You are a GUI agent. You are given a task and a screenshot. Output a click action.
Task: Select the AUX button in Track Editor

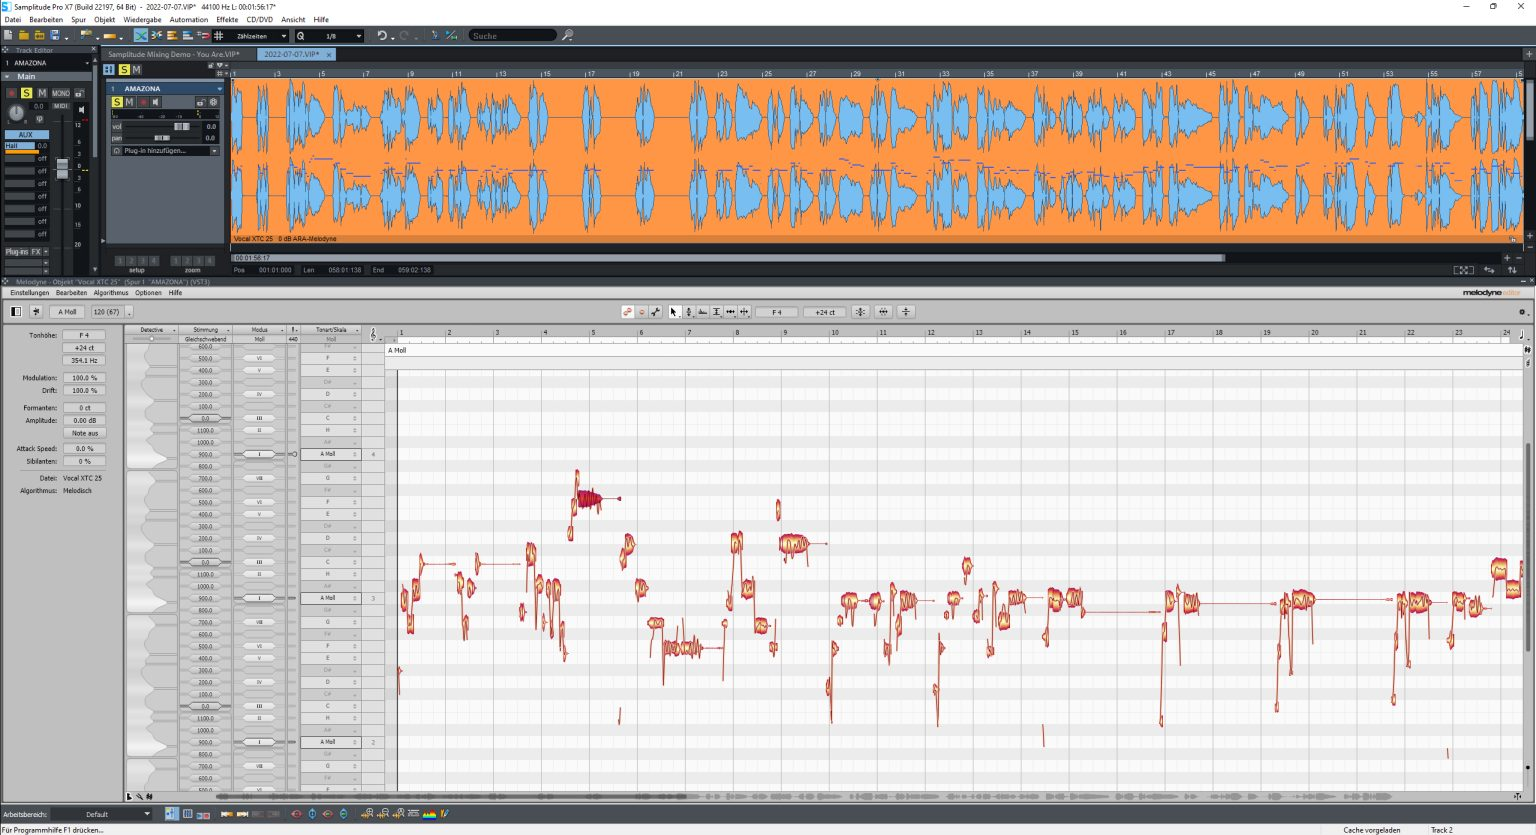coord(26,134)
